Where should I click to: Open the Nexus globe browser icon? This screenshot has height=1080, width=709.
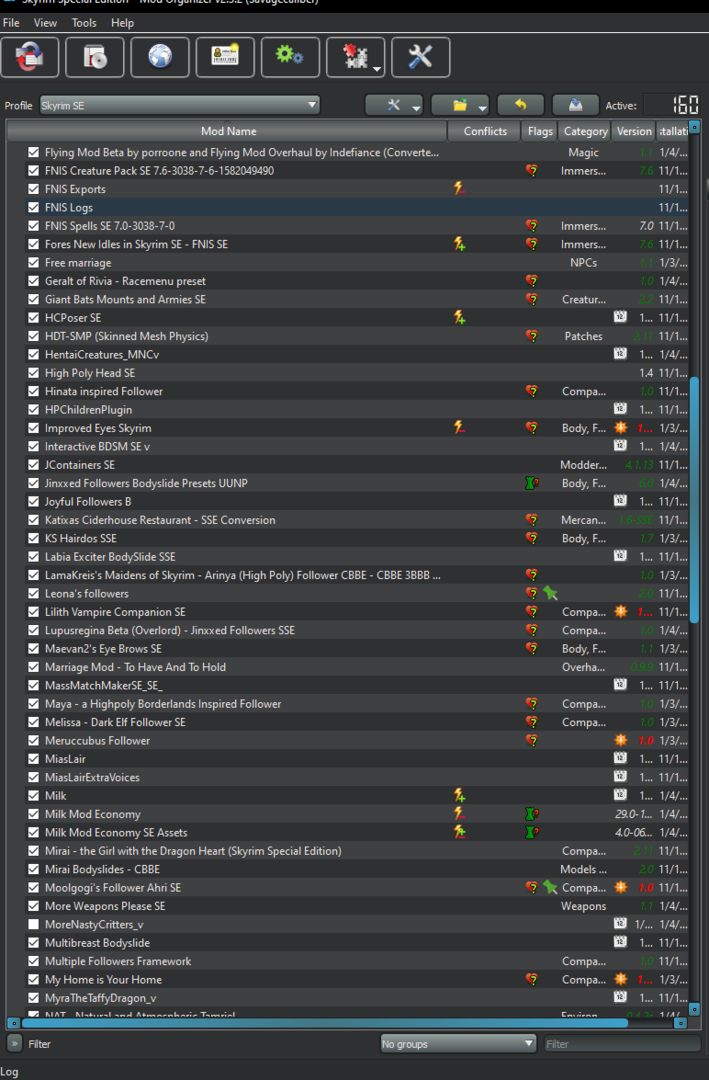[160, 57]
